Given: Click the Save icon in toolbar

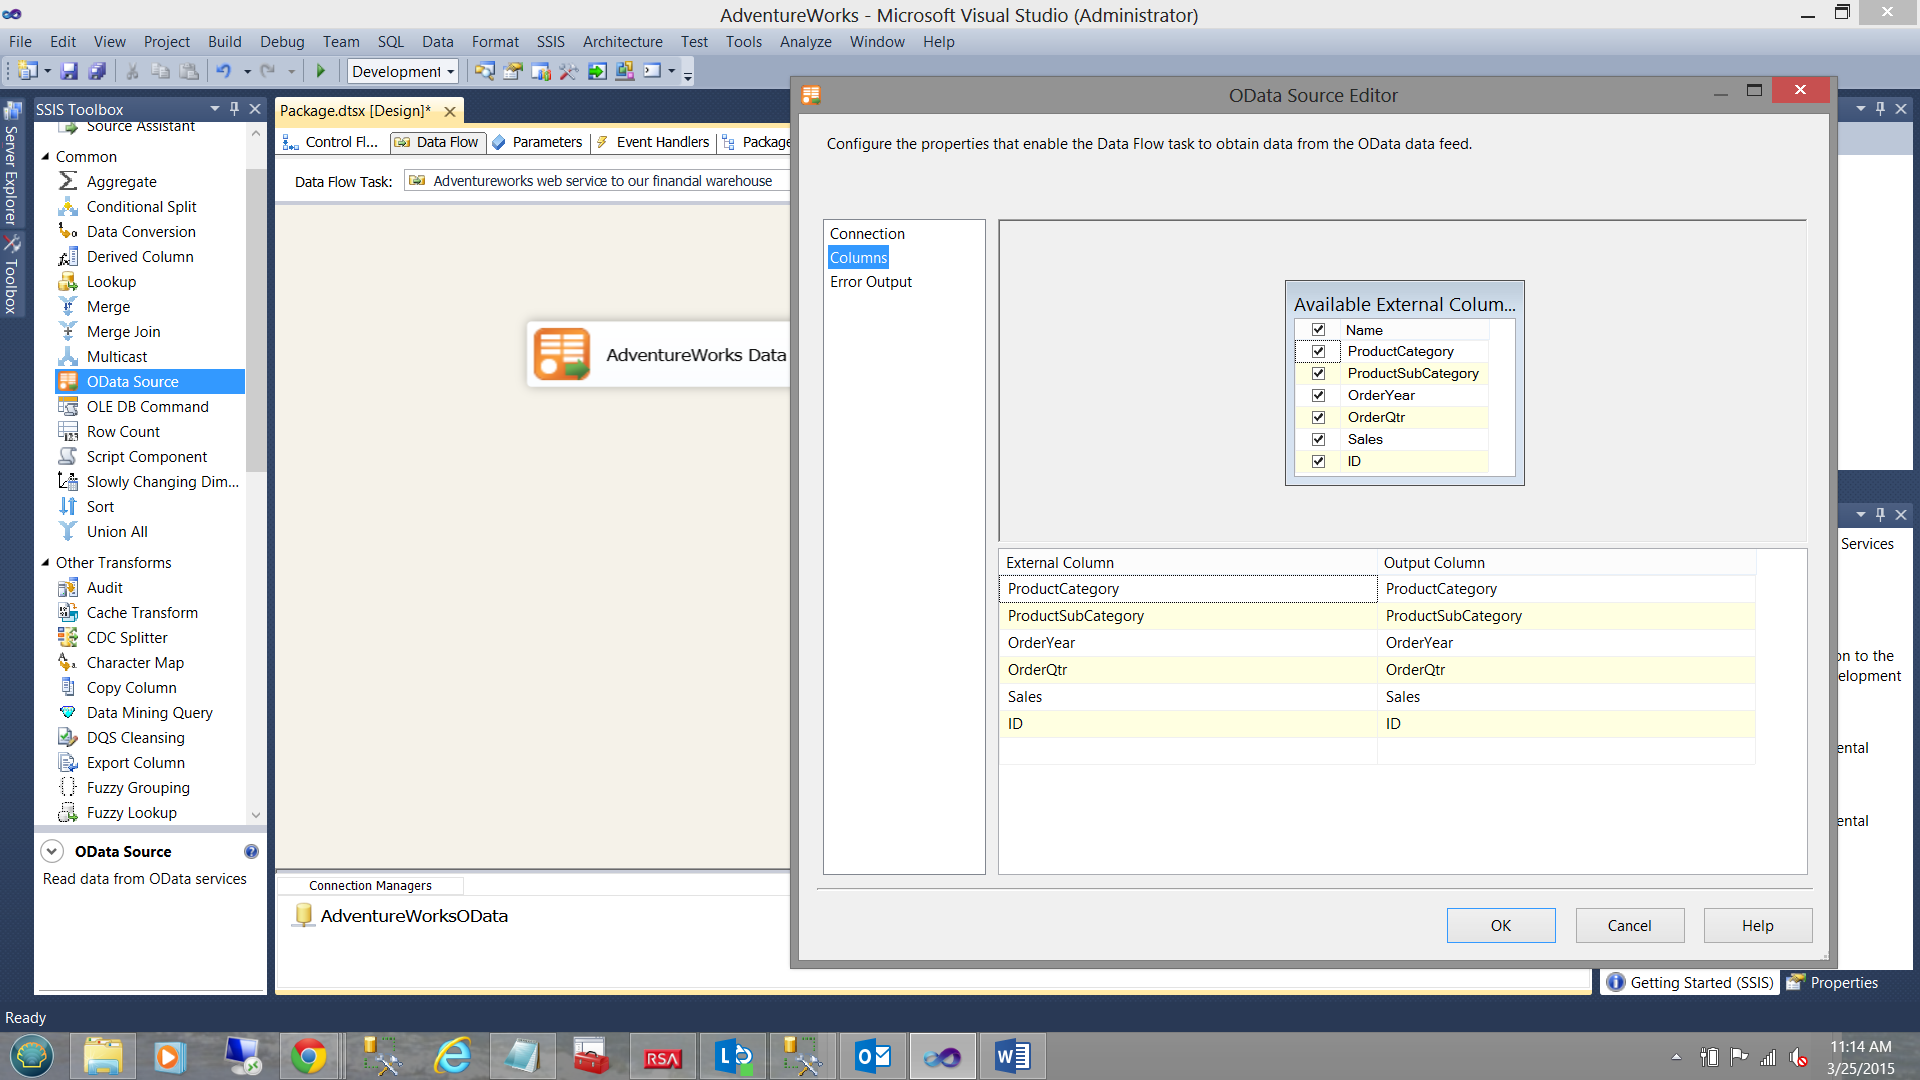Looking at the screenshot, I should [69, 71].
